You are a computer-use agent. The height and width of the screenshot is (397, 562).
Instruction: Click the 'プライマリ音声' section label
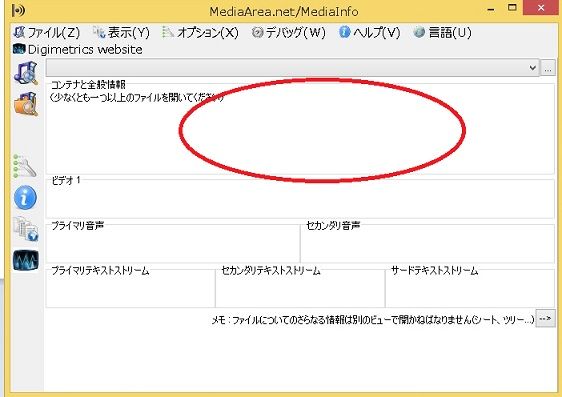77,225
